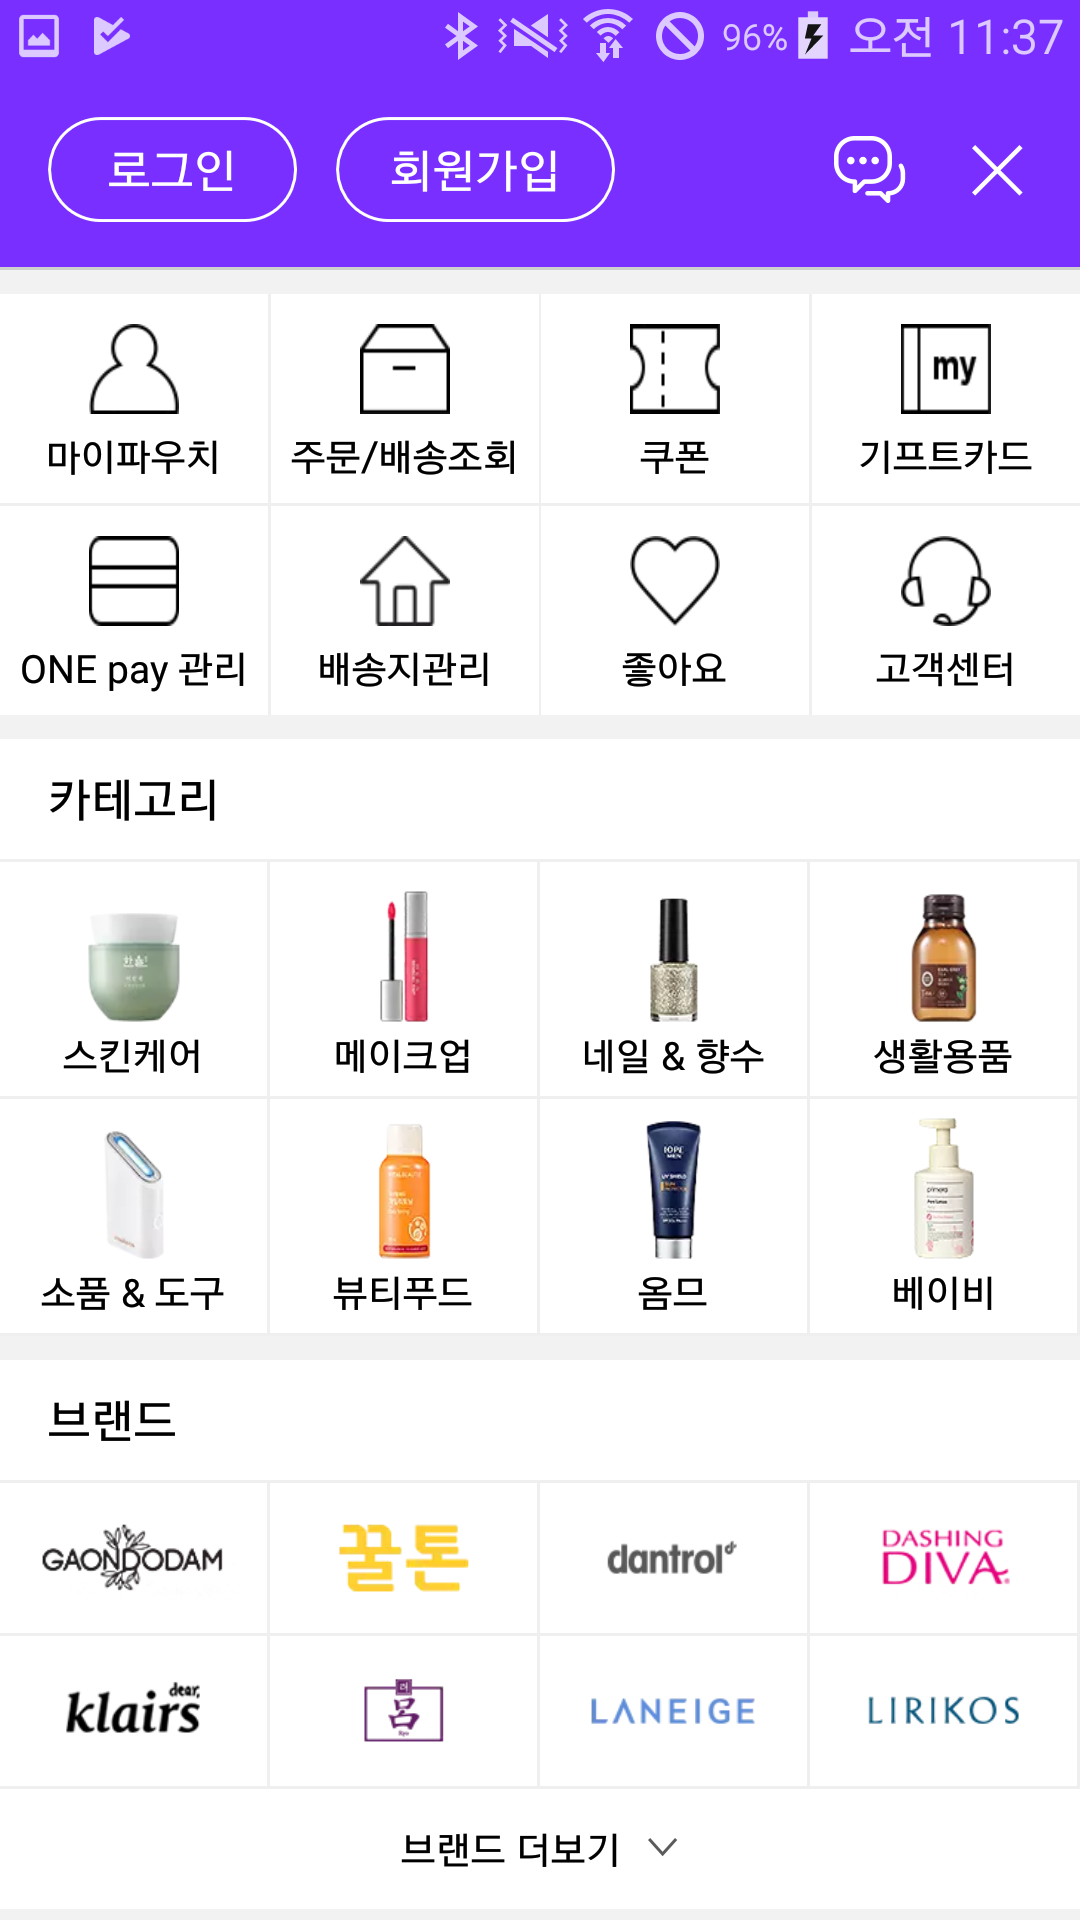Open the klairs brand logo
1080x1920 pixels.
134,1711
